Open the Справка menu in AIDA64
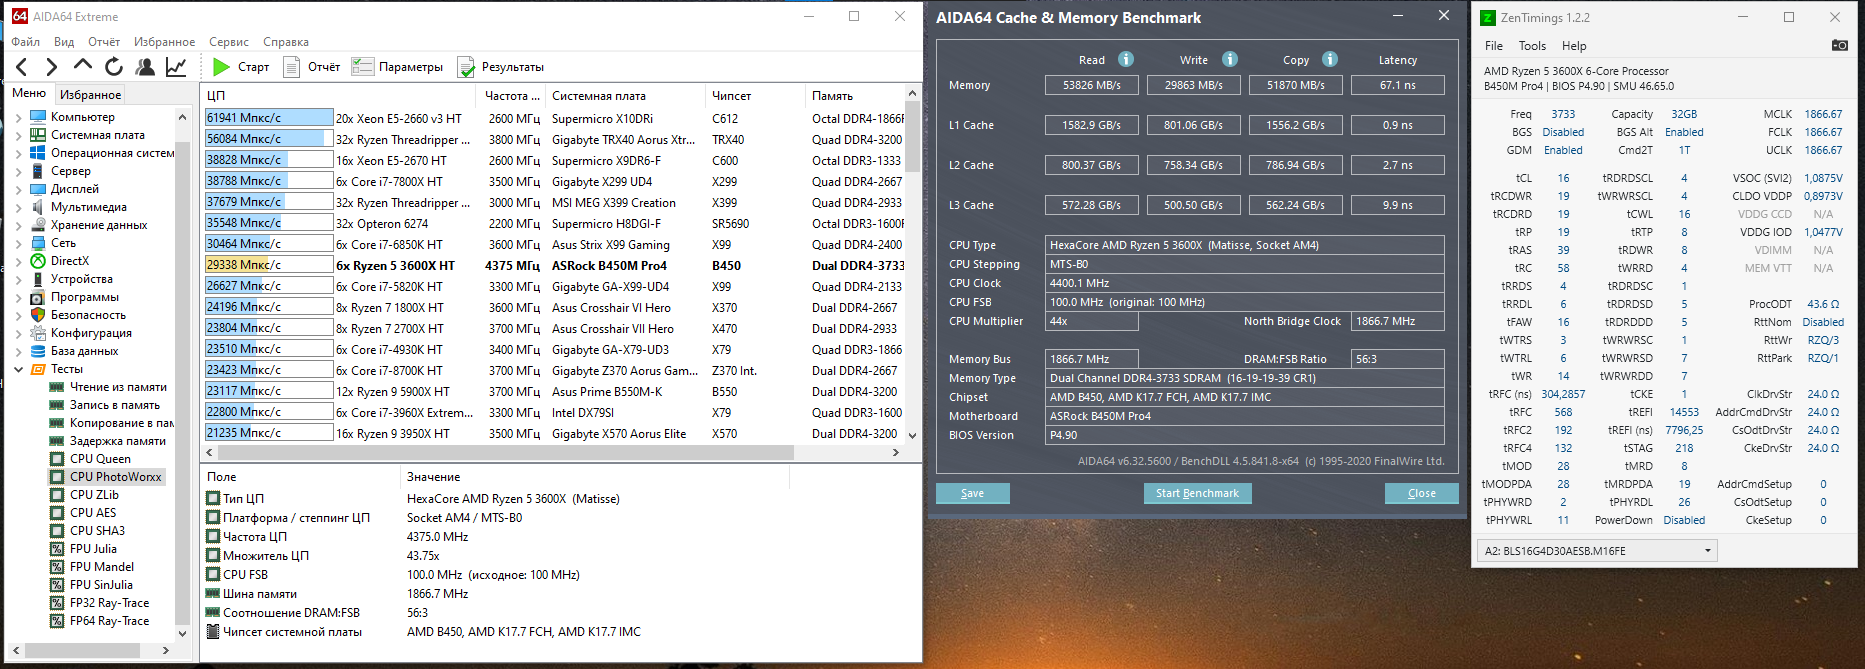 [x=286, y=42]
